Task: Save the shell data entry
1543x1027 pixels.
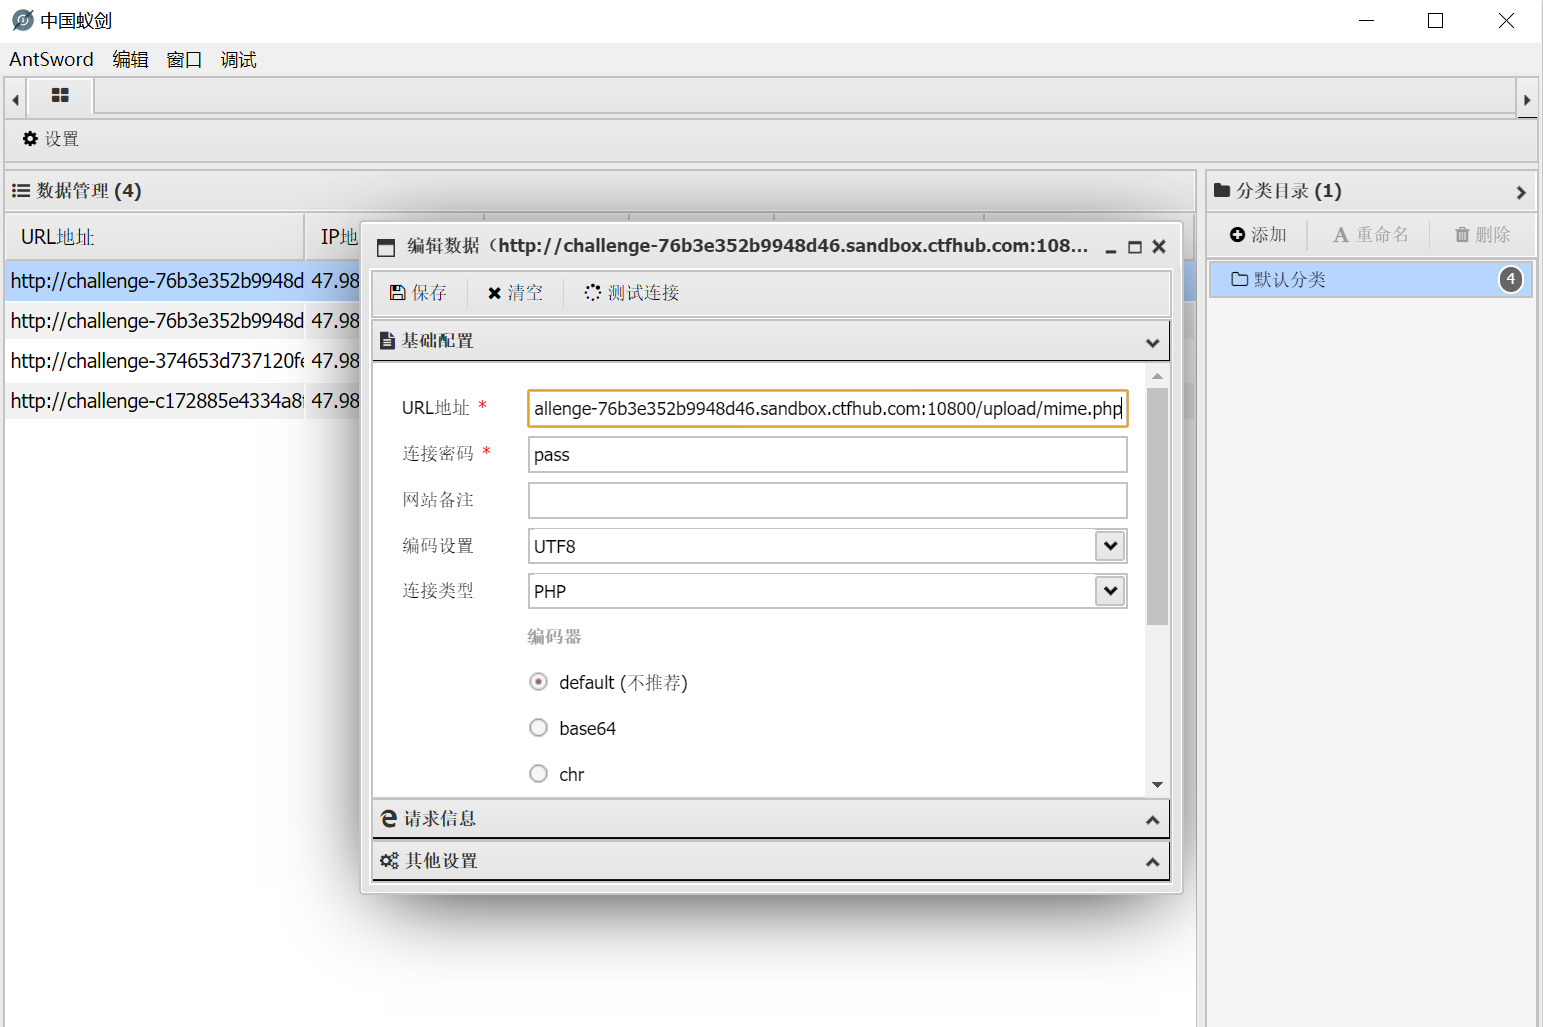Action: tap(418, 293)
